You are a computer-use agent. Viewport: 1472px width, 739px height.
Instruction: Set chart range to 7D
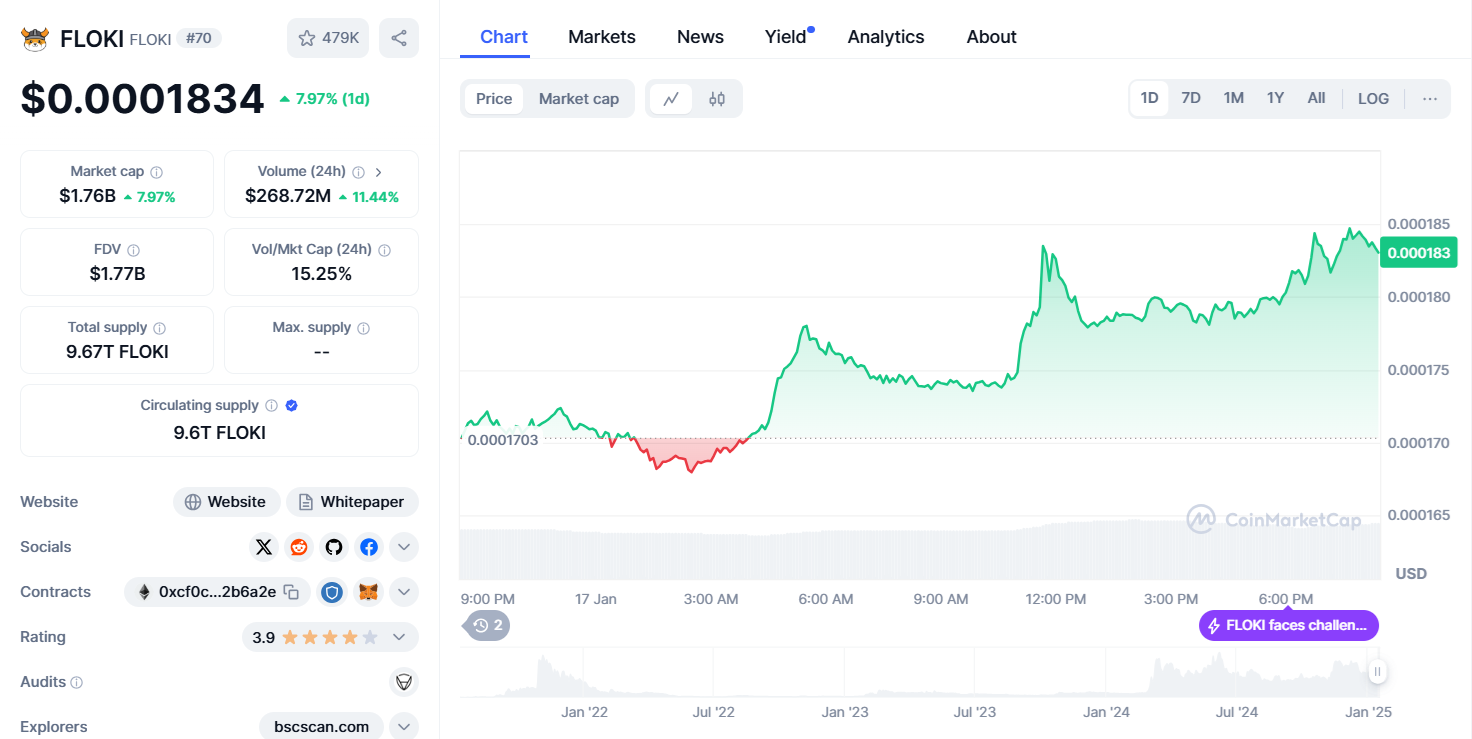pyautogui.click(x=1191, y=98)
